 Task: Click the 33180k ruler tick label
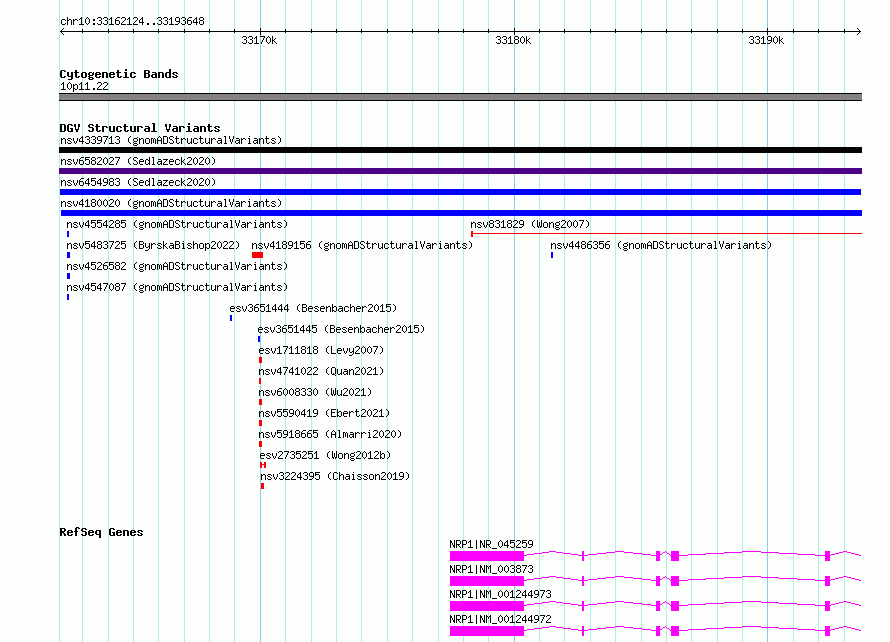(x=513, y=40)
